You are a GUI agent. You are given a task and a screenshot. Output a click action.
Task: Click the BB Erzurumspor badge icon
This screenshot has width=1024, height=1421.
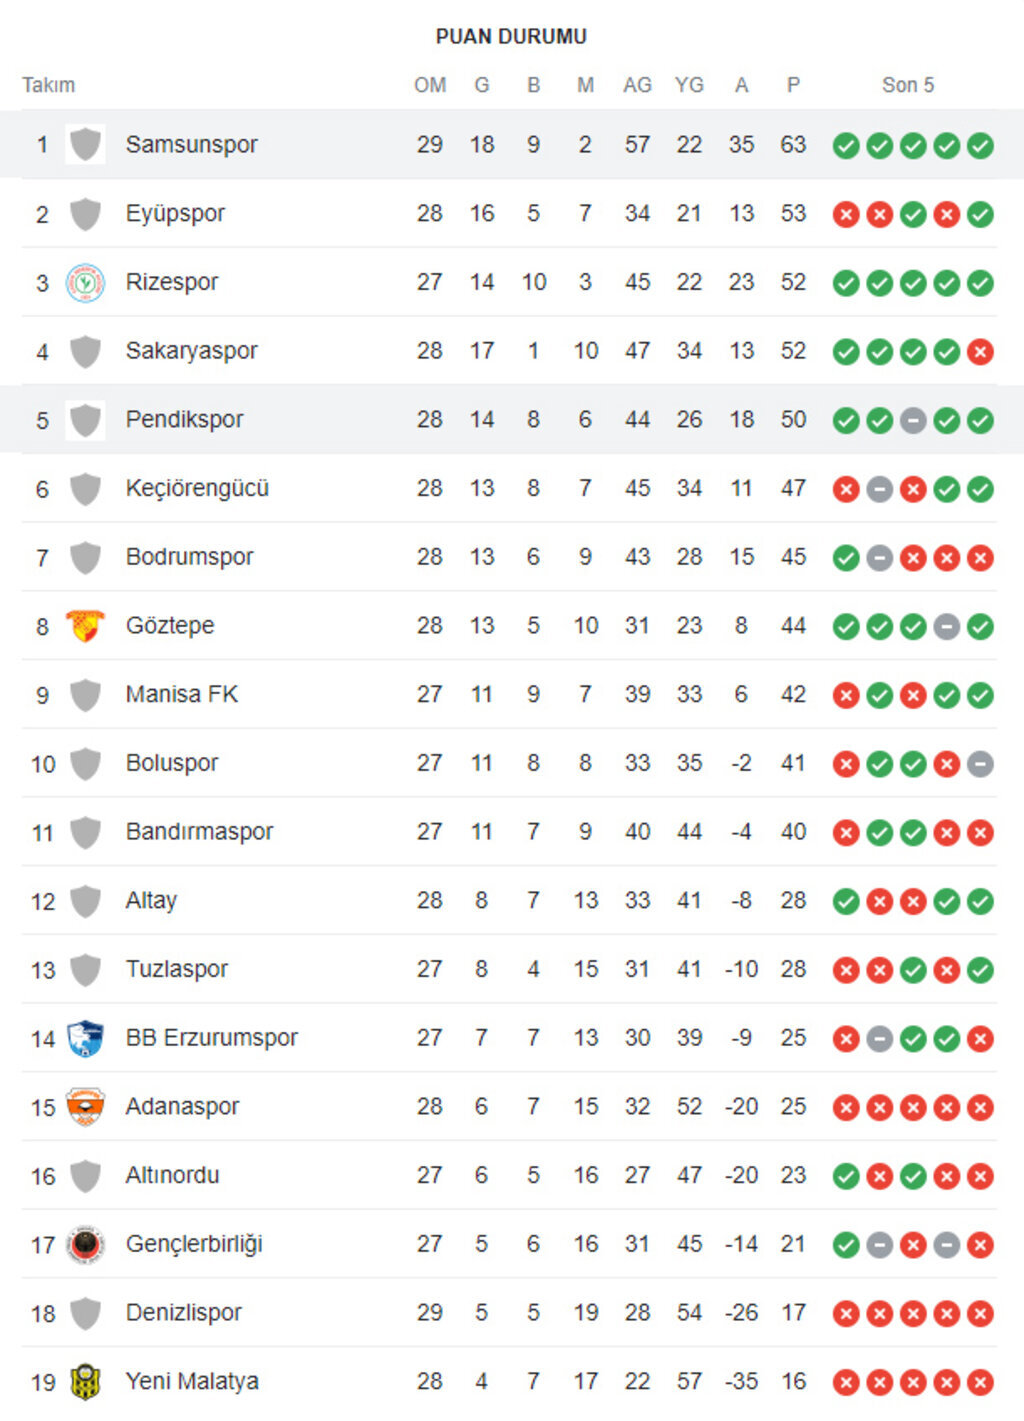(85, 1038)
